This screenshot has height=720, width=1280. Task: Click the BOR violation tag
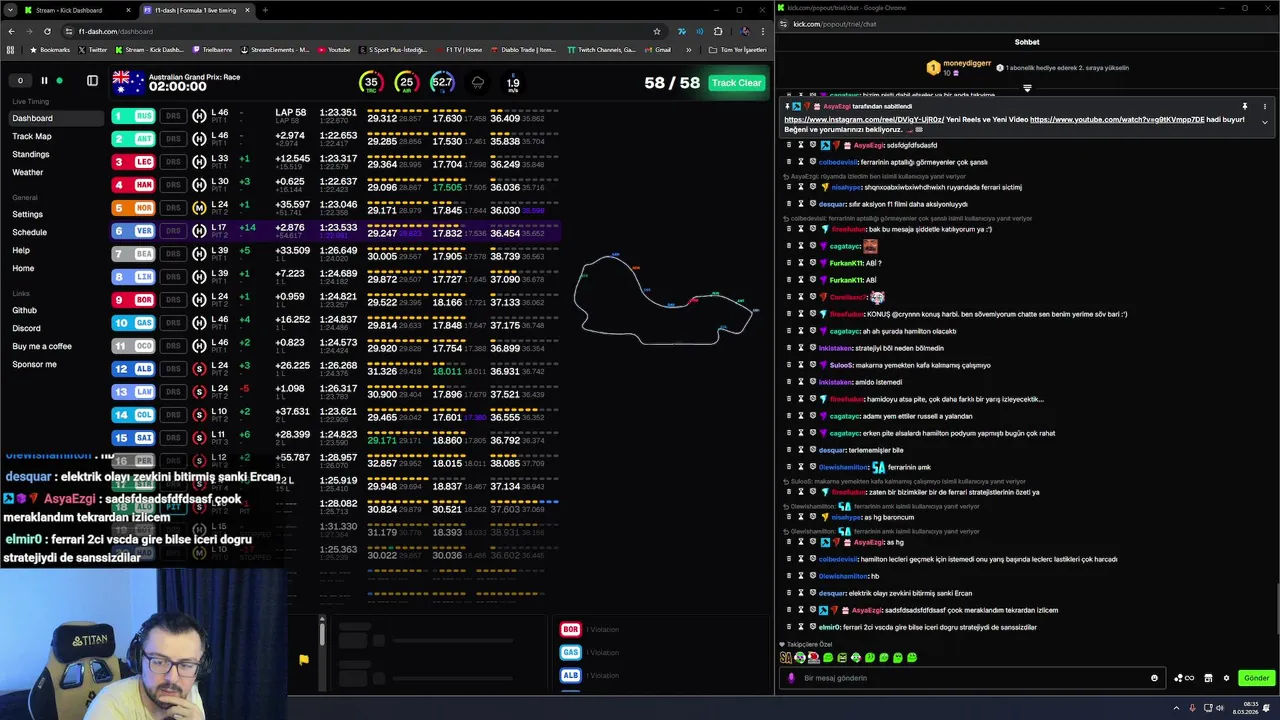[570, 629]
